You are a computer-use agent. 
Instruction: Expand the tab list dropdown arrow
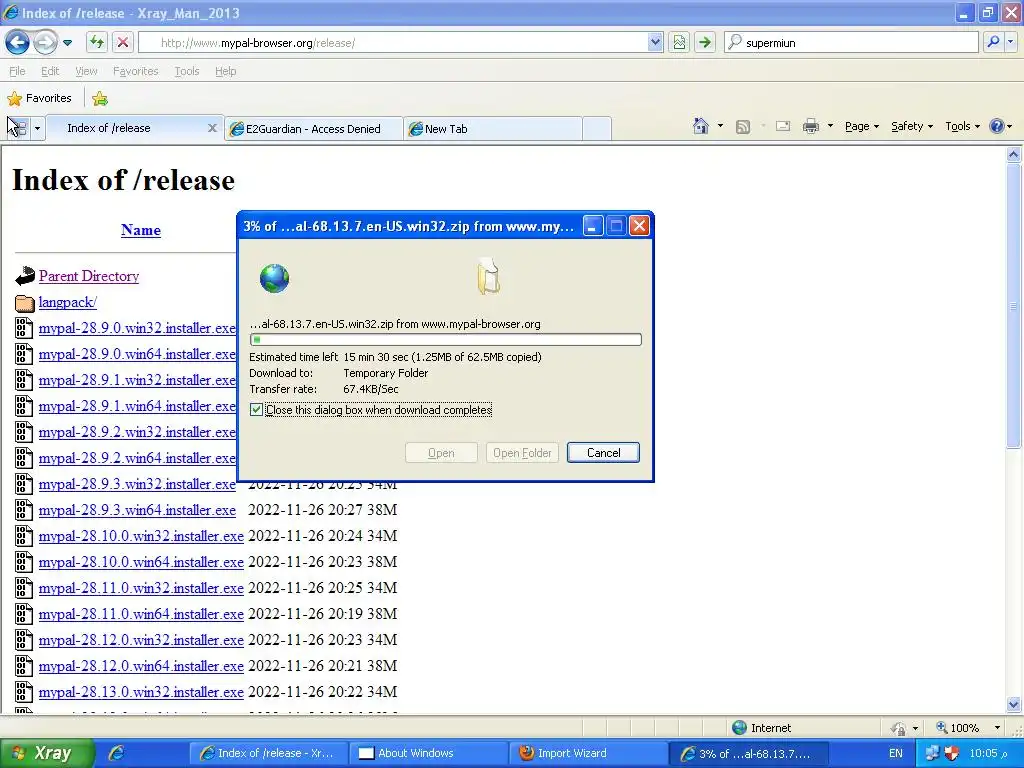pos(37,128)
